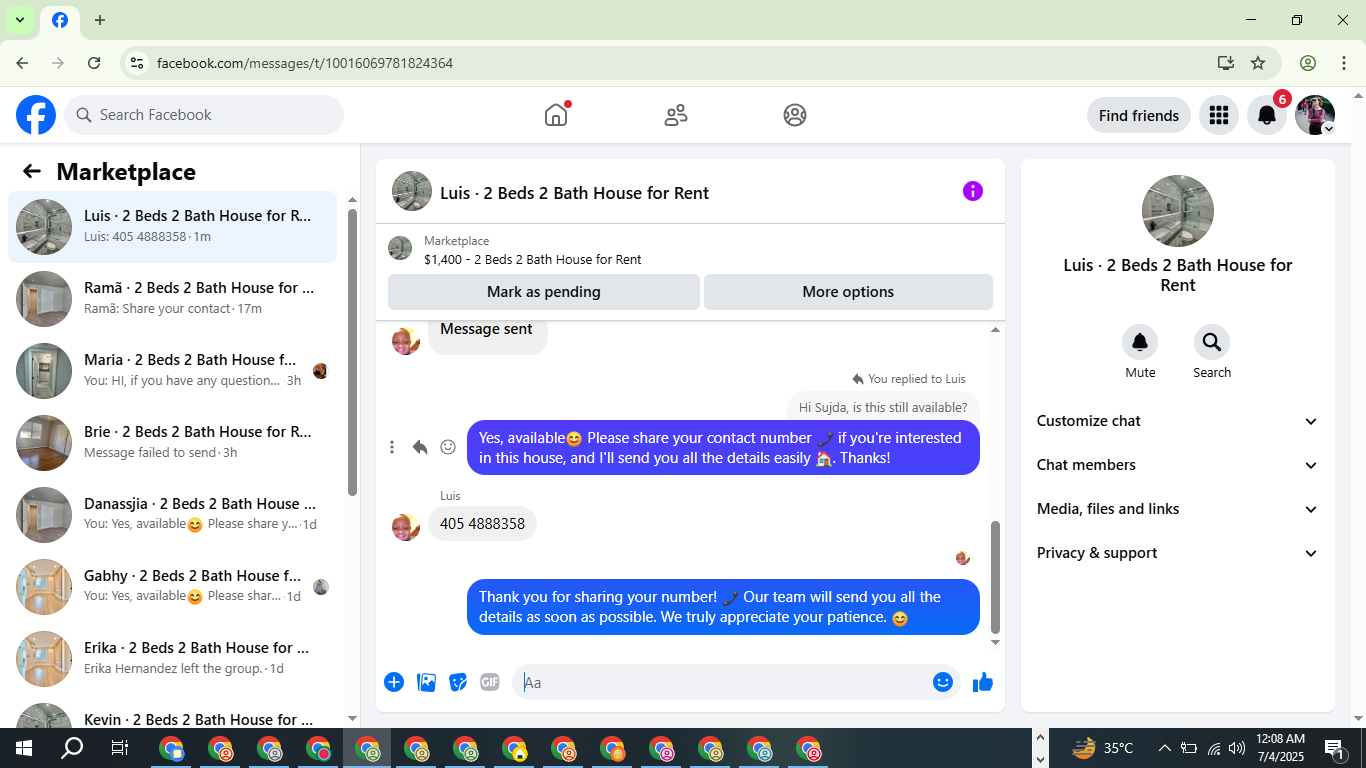This screenshot has width=1366, height=768.
Task: Show hidden system tray icons
Action: pyautogui.click(x=1164, y=748)
